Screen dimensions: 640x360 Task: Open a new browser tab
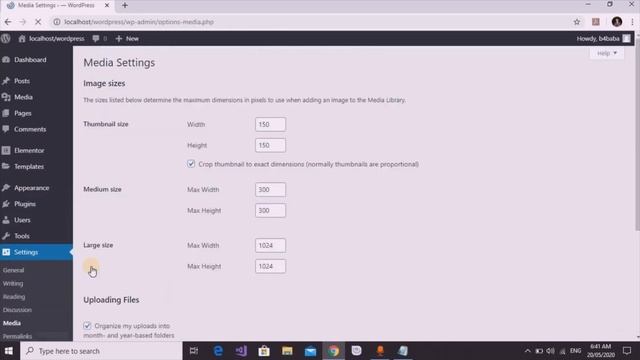[125, 5]
